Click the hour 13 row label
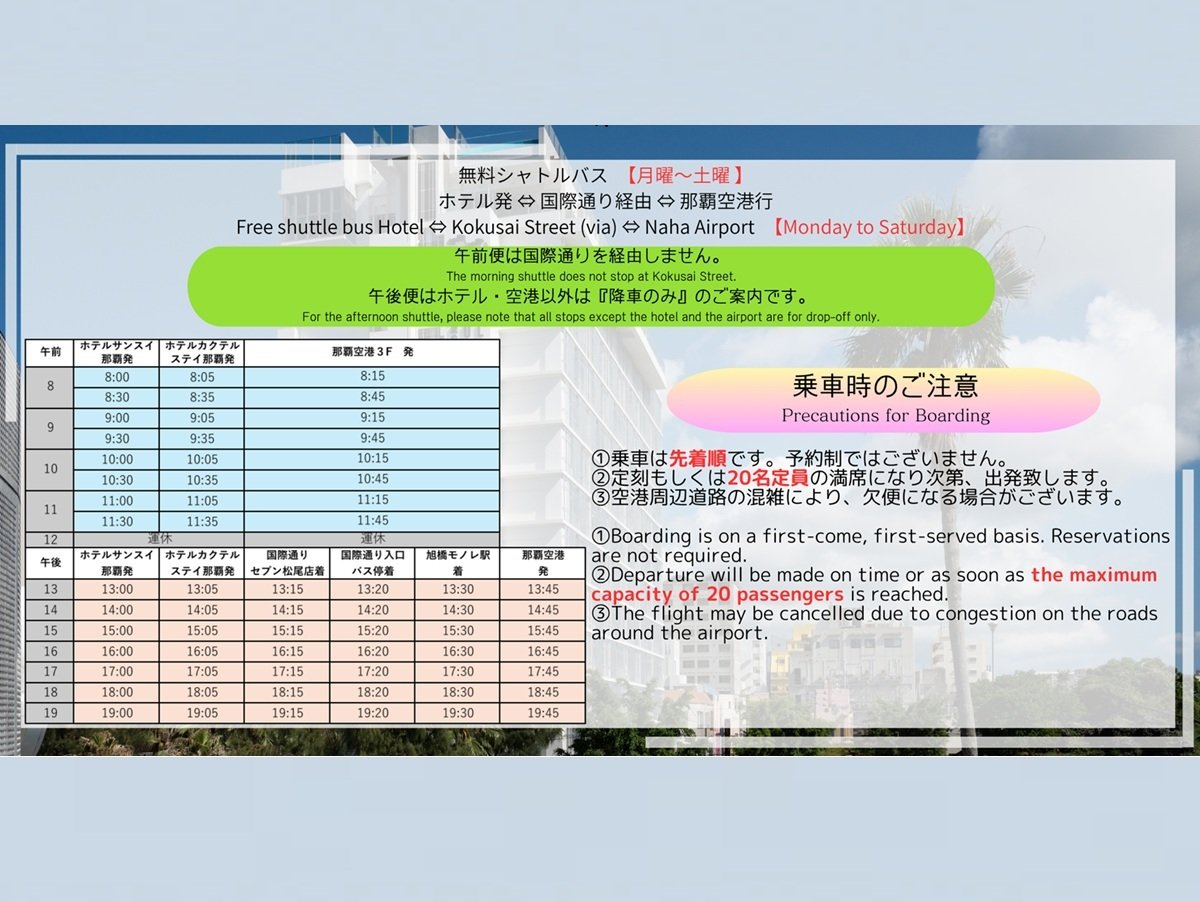 50,589
